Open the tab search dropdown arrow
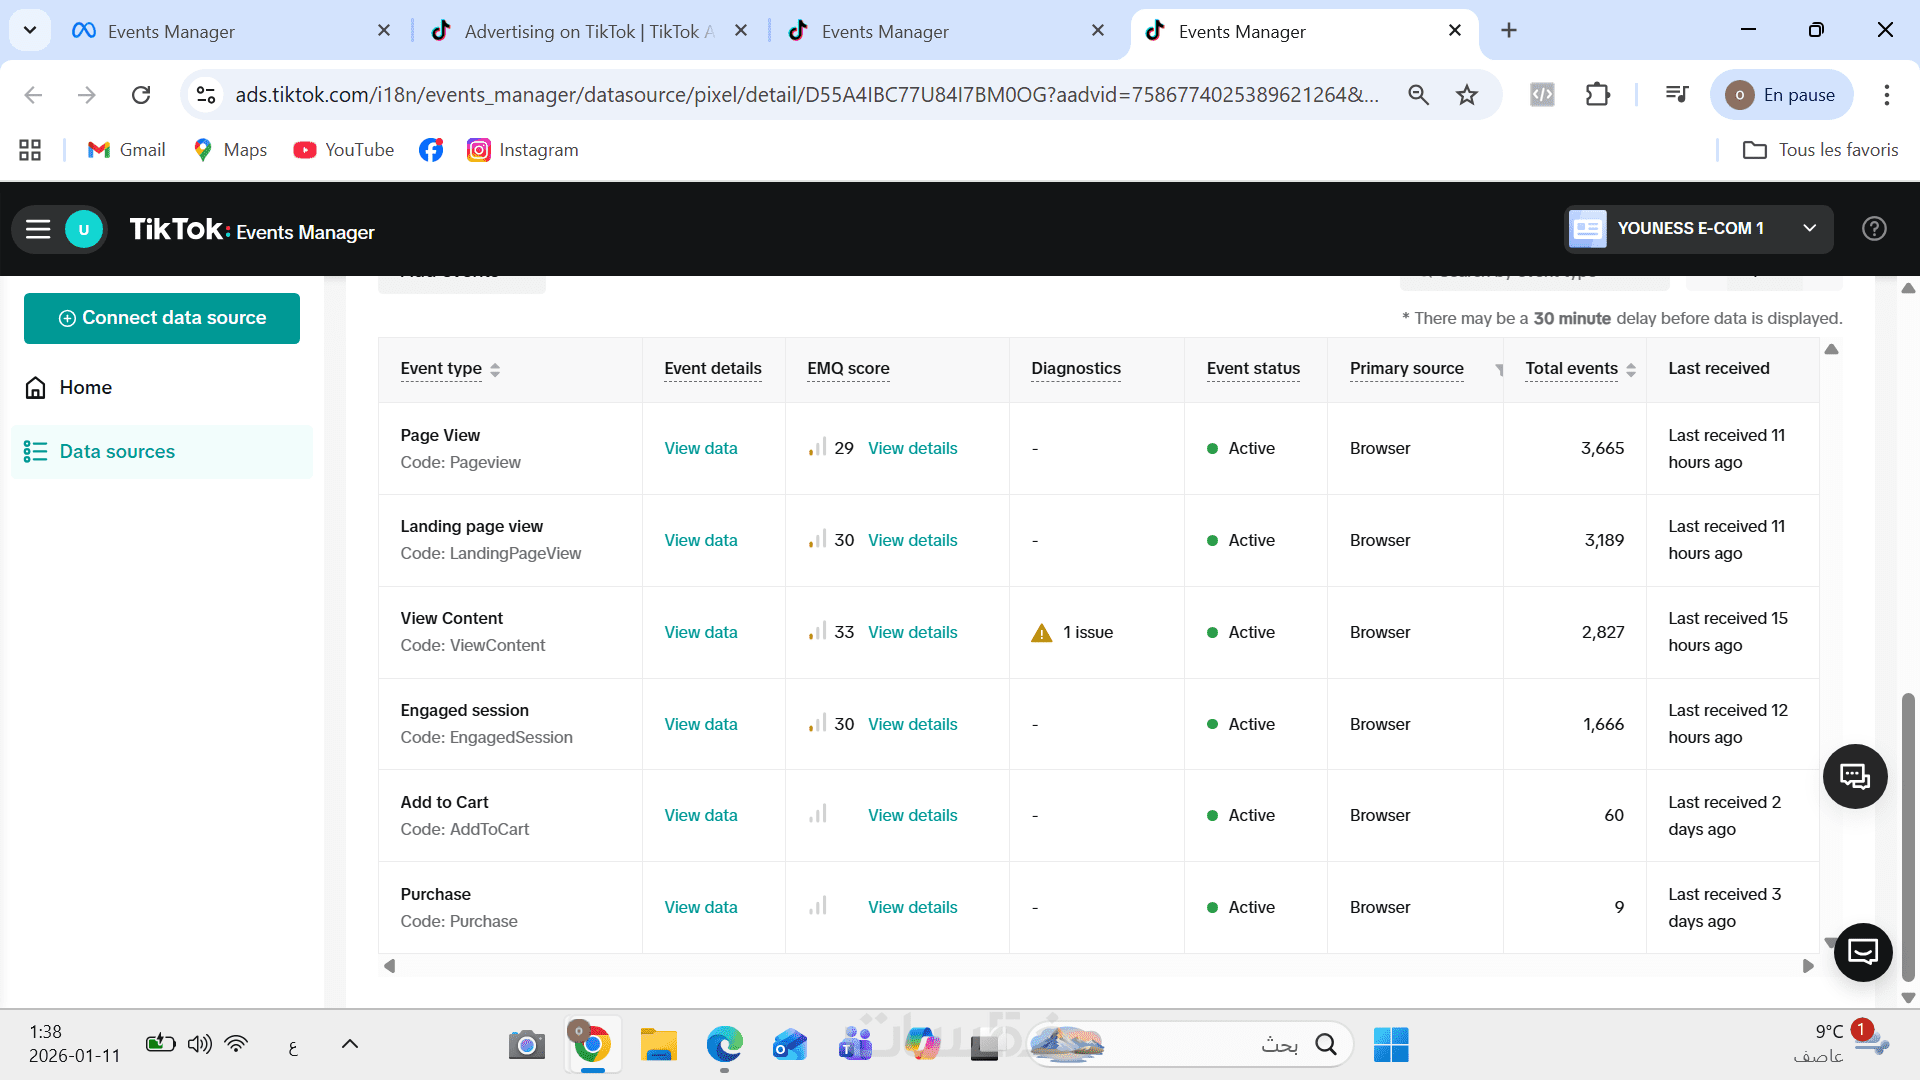Screen dimensions: 1920x1080 pos(30,30)
